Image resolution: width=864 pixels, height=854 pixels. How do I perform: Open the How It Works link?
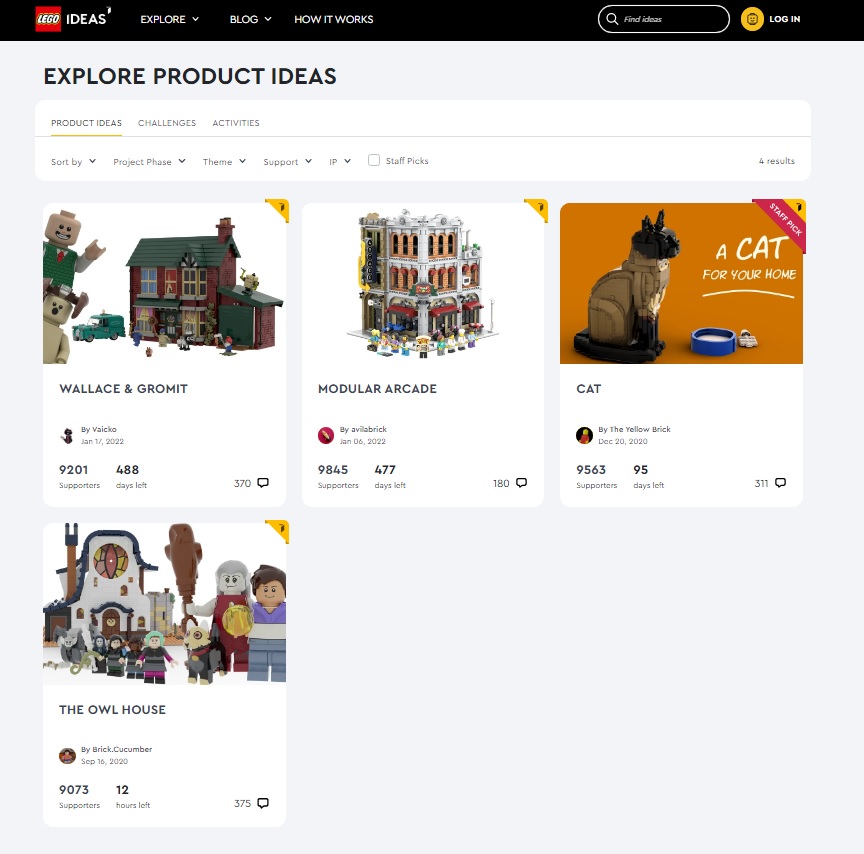[333, 19]
